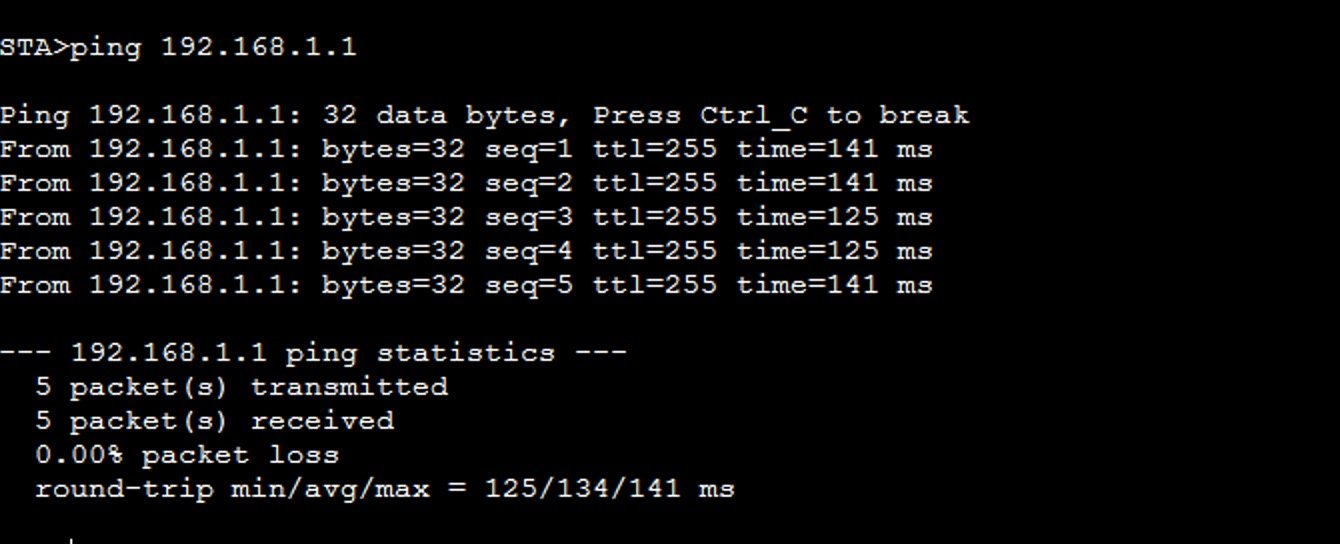Click the '0.00% packet loss' line
This screenshot has height=544, width=1340.
pyautogui.click(x=187, y=455)
